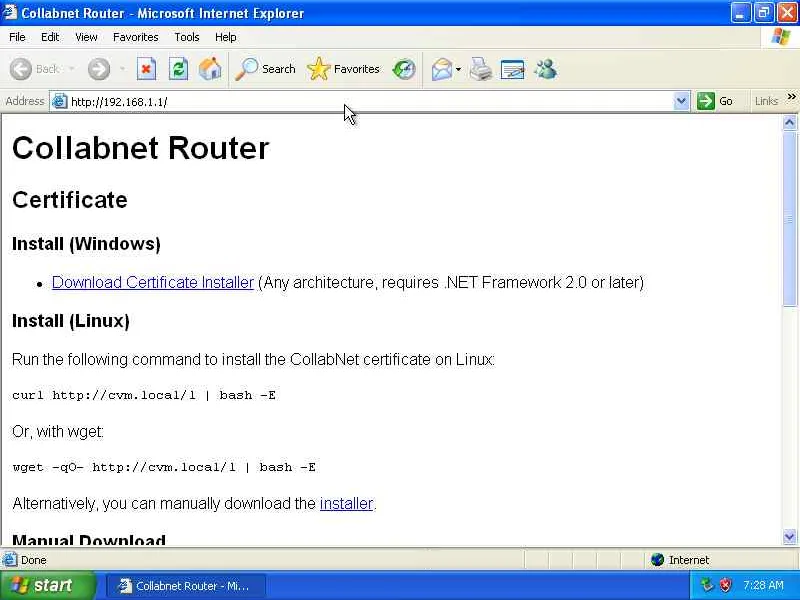Refresh the page with the green arrows icon
Viewport: 800px width, 600px height.
[178, 69]
